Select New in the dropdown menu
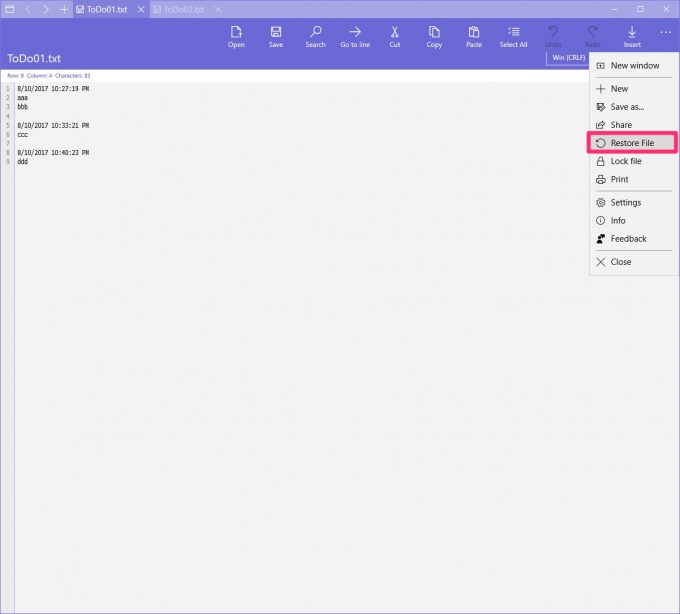 pyautogui.click(x=633, y=88)
